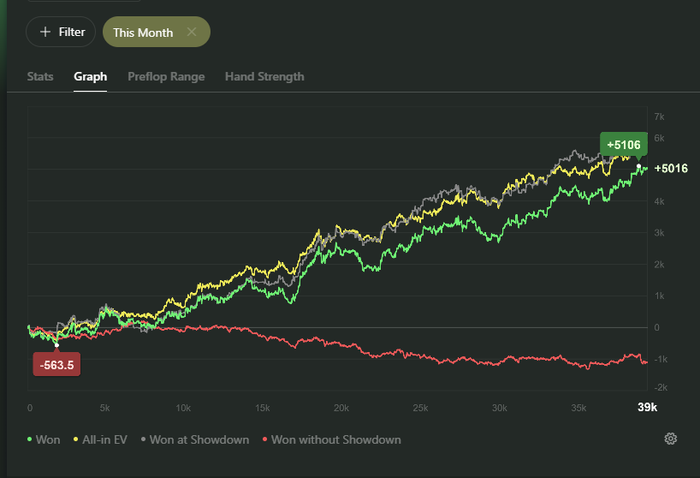Open graph settings gear icon
Screen dimensions: 700x478
point(670,439)
